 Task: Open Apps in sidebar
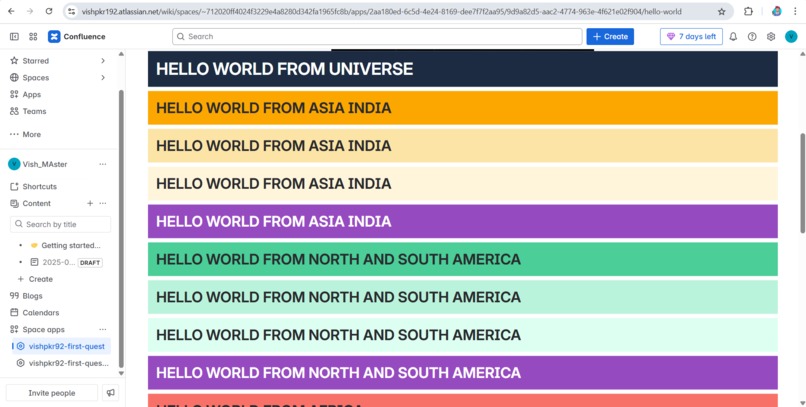coord(31,95)
